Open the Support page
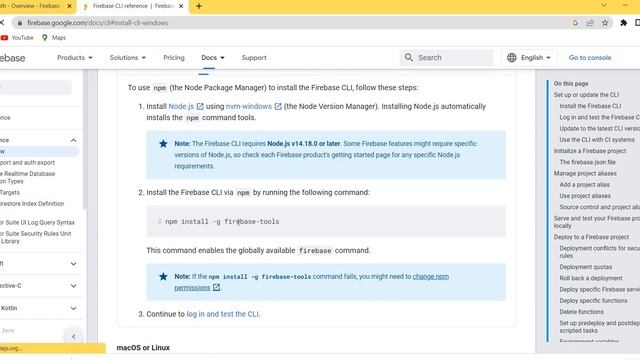 coord(254,58)
